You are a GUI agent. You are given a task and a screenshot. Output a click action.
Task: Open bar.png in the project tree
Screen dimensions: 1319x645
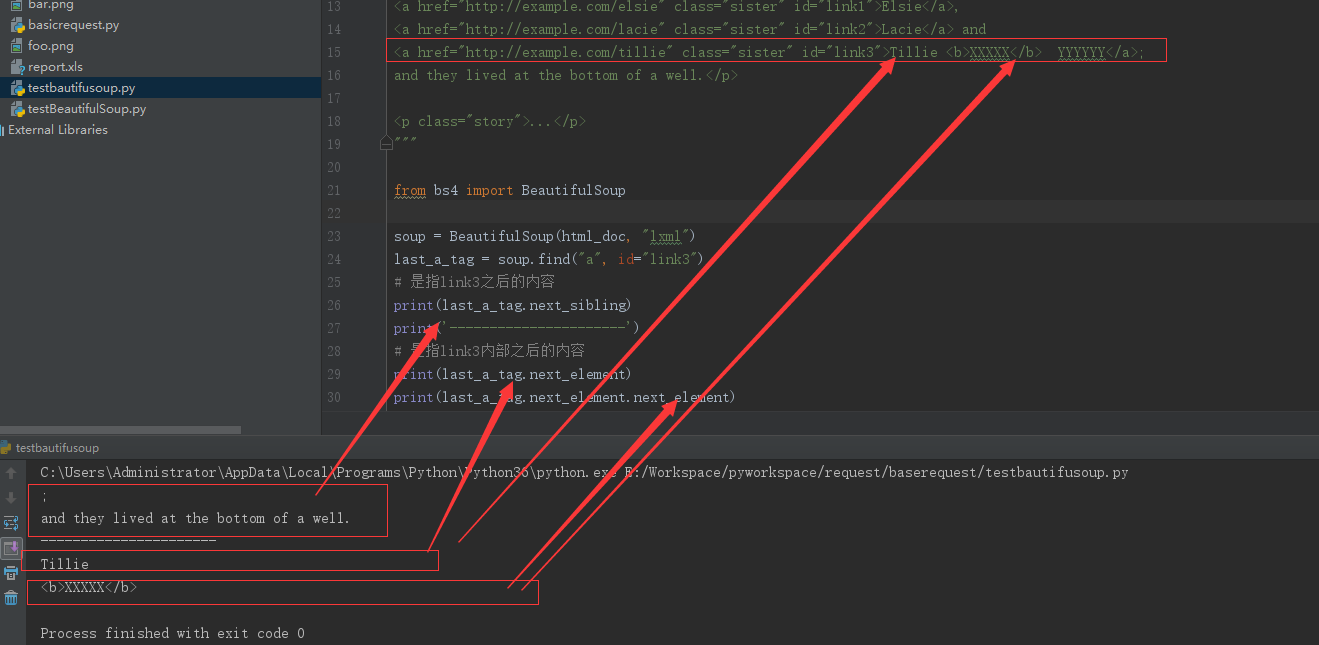50,5
